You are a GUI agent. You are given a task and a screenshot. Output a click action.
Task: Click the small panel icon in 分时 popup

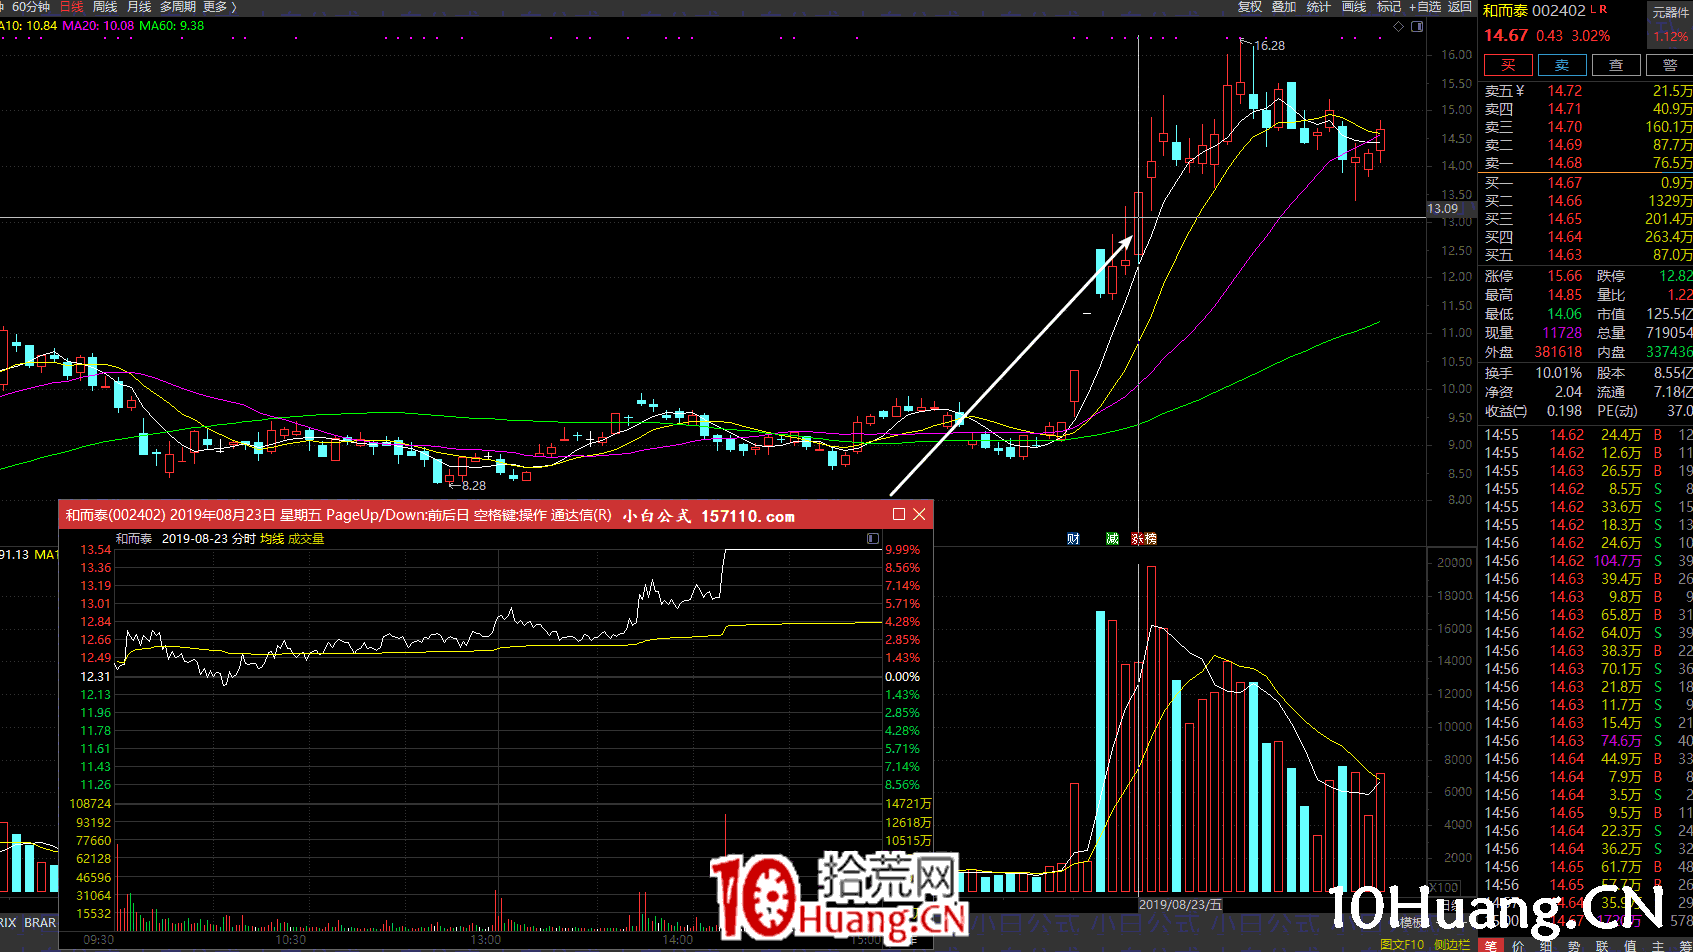873,538
